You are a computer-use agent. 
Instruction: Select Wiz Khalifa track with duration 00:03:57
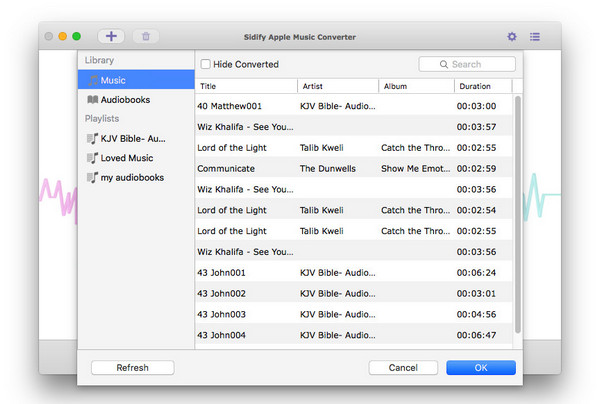click(x=354, y=127)
